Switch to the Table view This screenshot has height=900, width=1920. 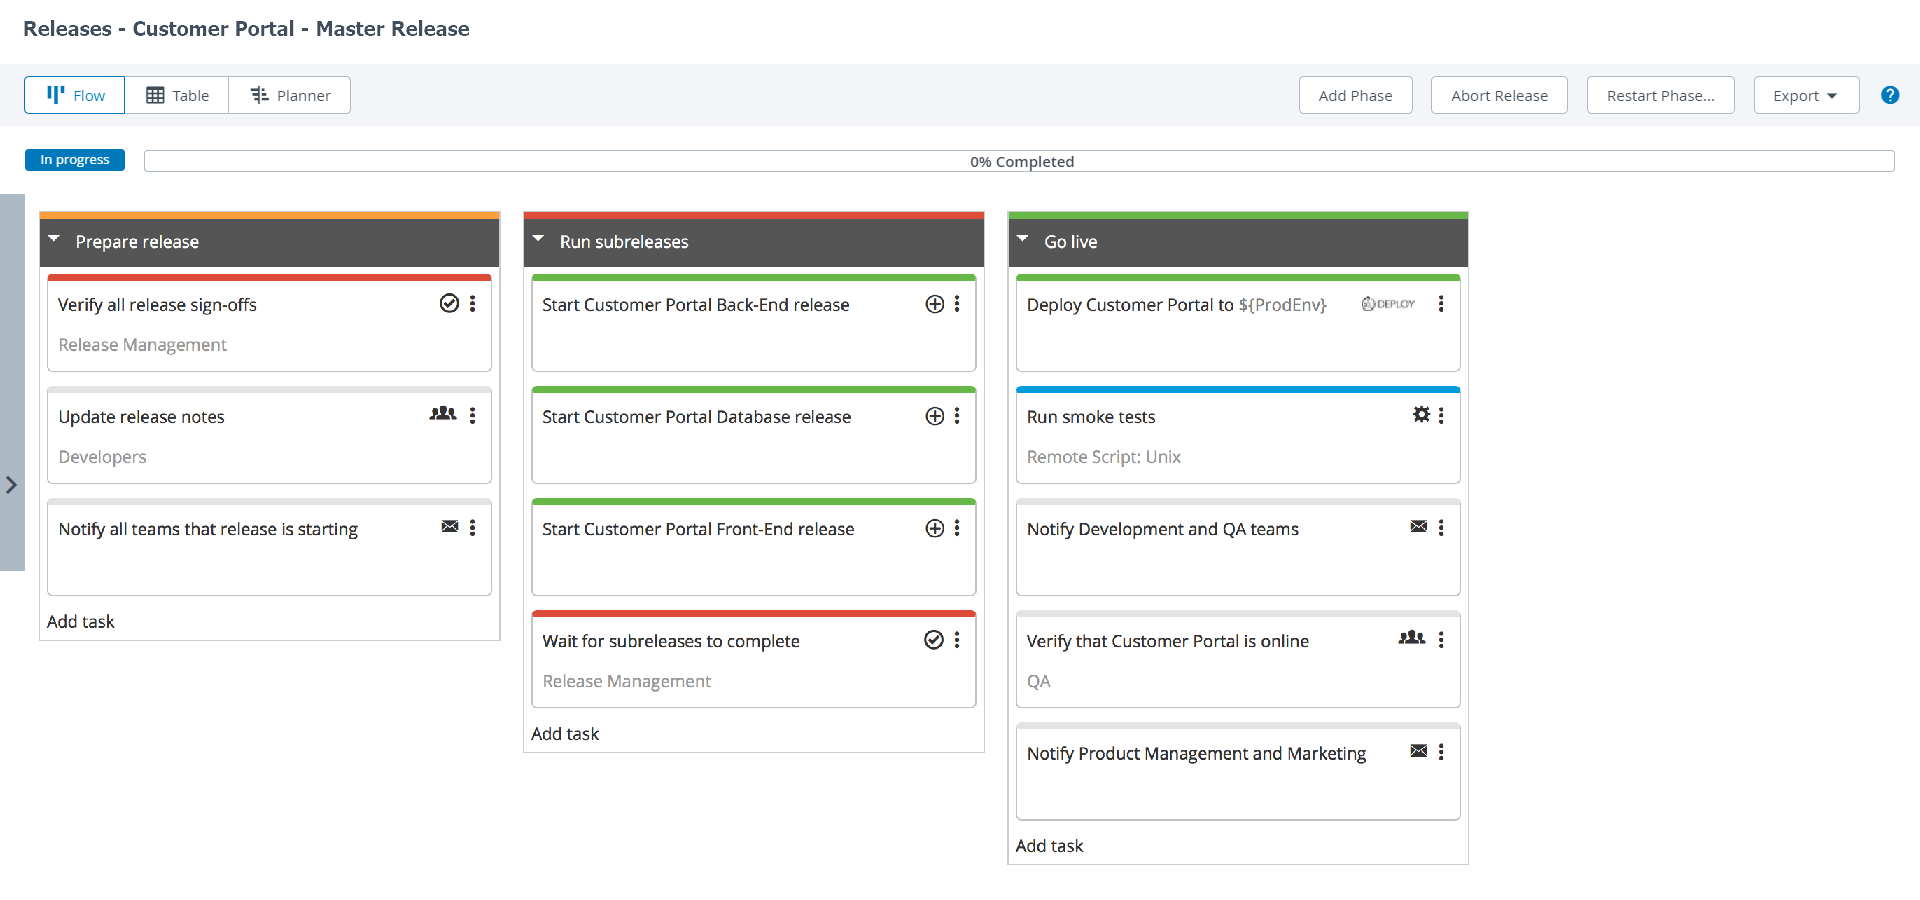[177, 95]
